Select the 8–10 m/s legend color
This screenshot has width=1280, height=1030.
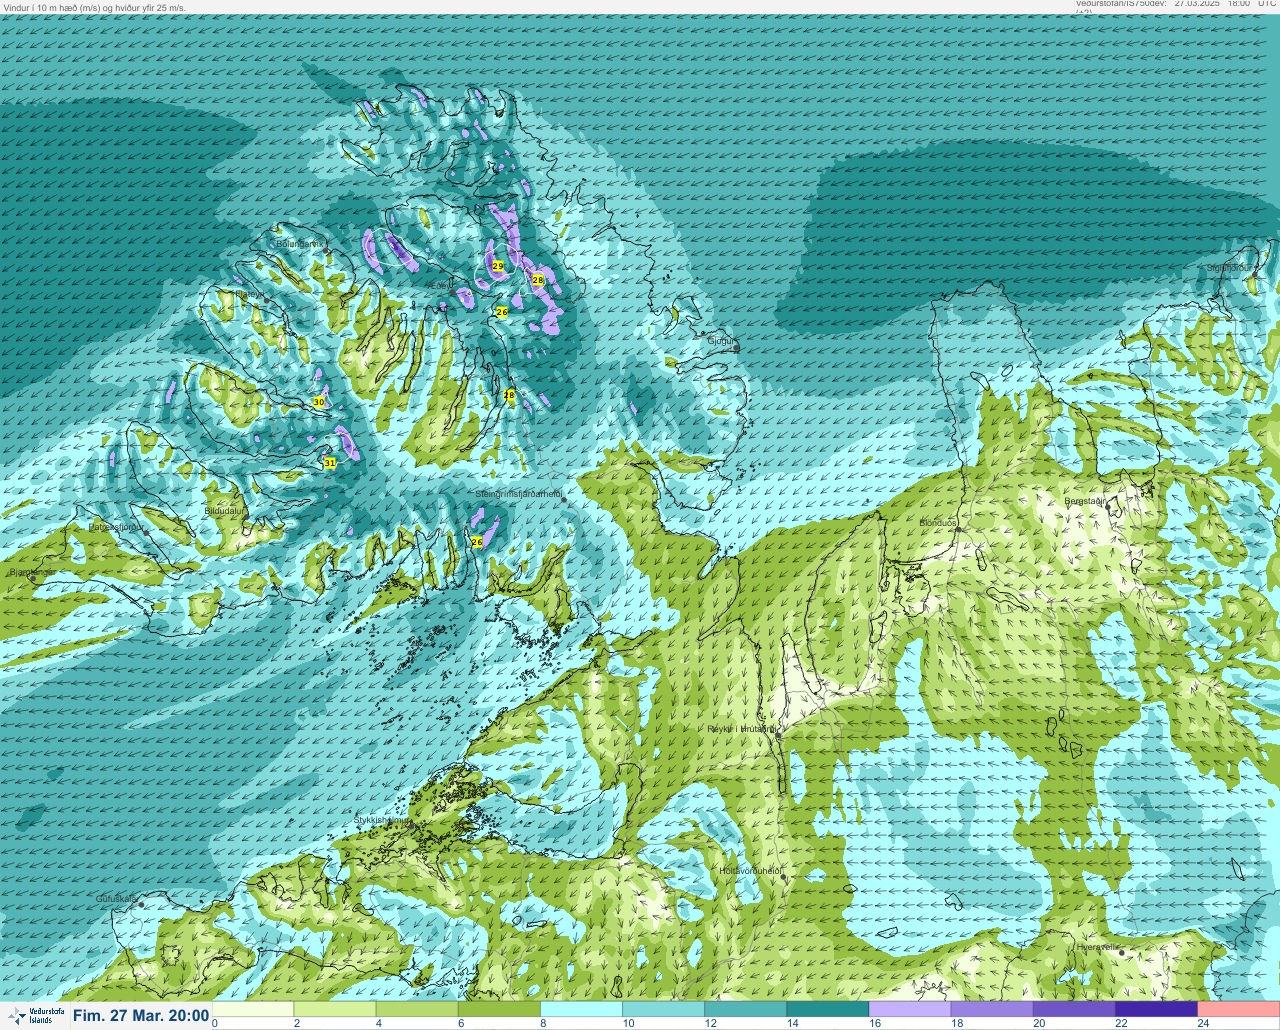point(582,1009)
